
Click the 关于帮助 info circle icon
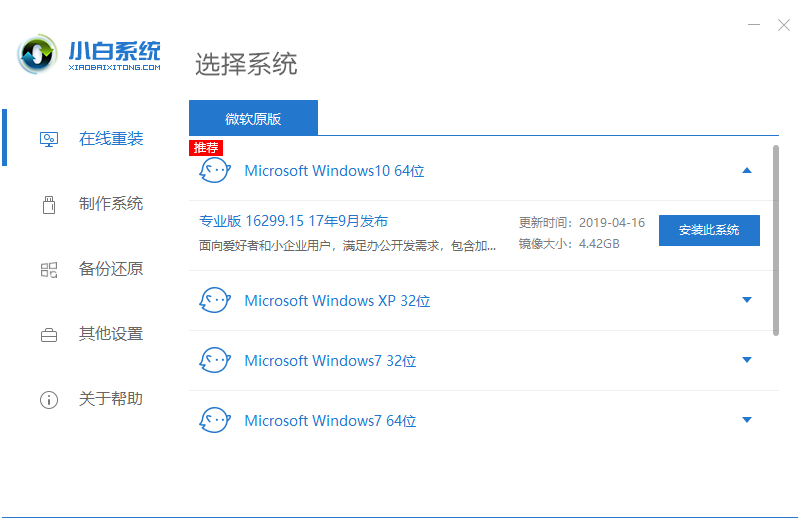point(48,399)
